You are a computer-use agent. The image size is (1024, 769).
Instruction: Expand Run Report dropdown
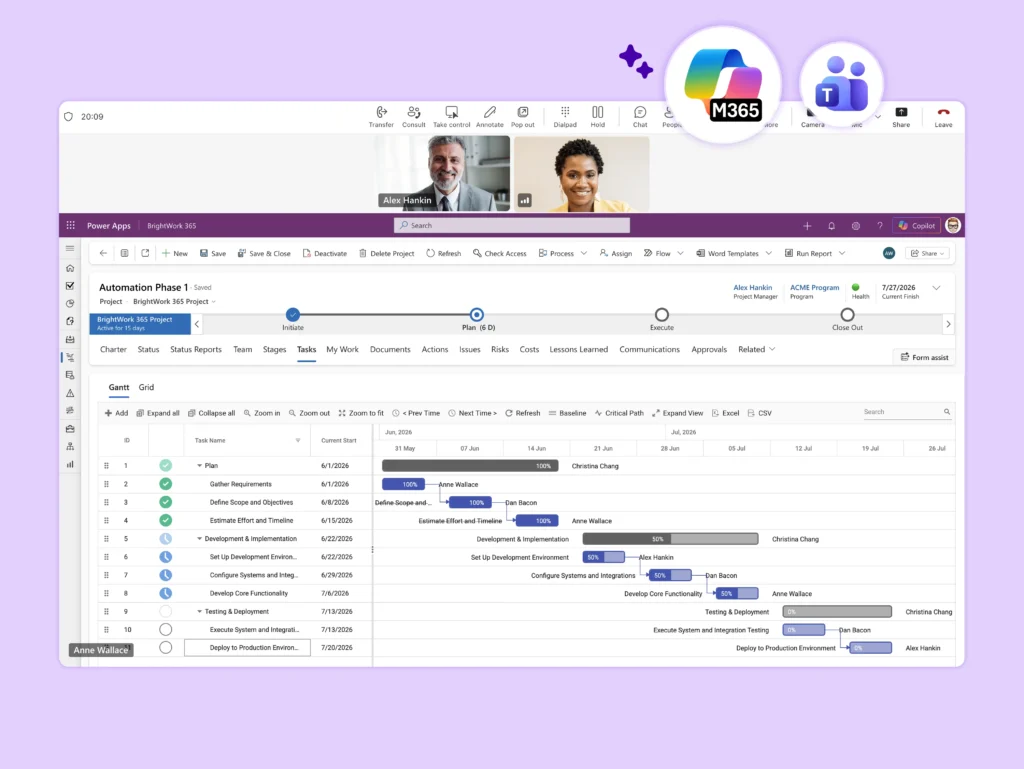click(842, 253)
